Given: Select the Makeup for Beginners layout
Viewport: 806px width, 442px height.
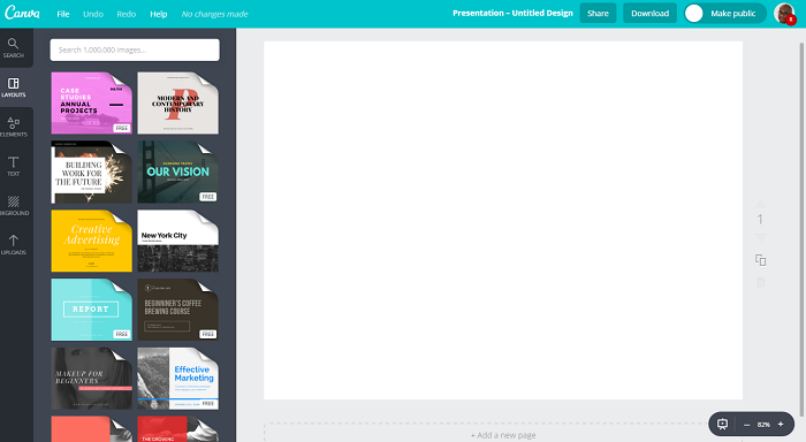Looking at the screenshot, I should [91, 378].
